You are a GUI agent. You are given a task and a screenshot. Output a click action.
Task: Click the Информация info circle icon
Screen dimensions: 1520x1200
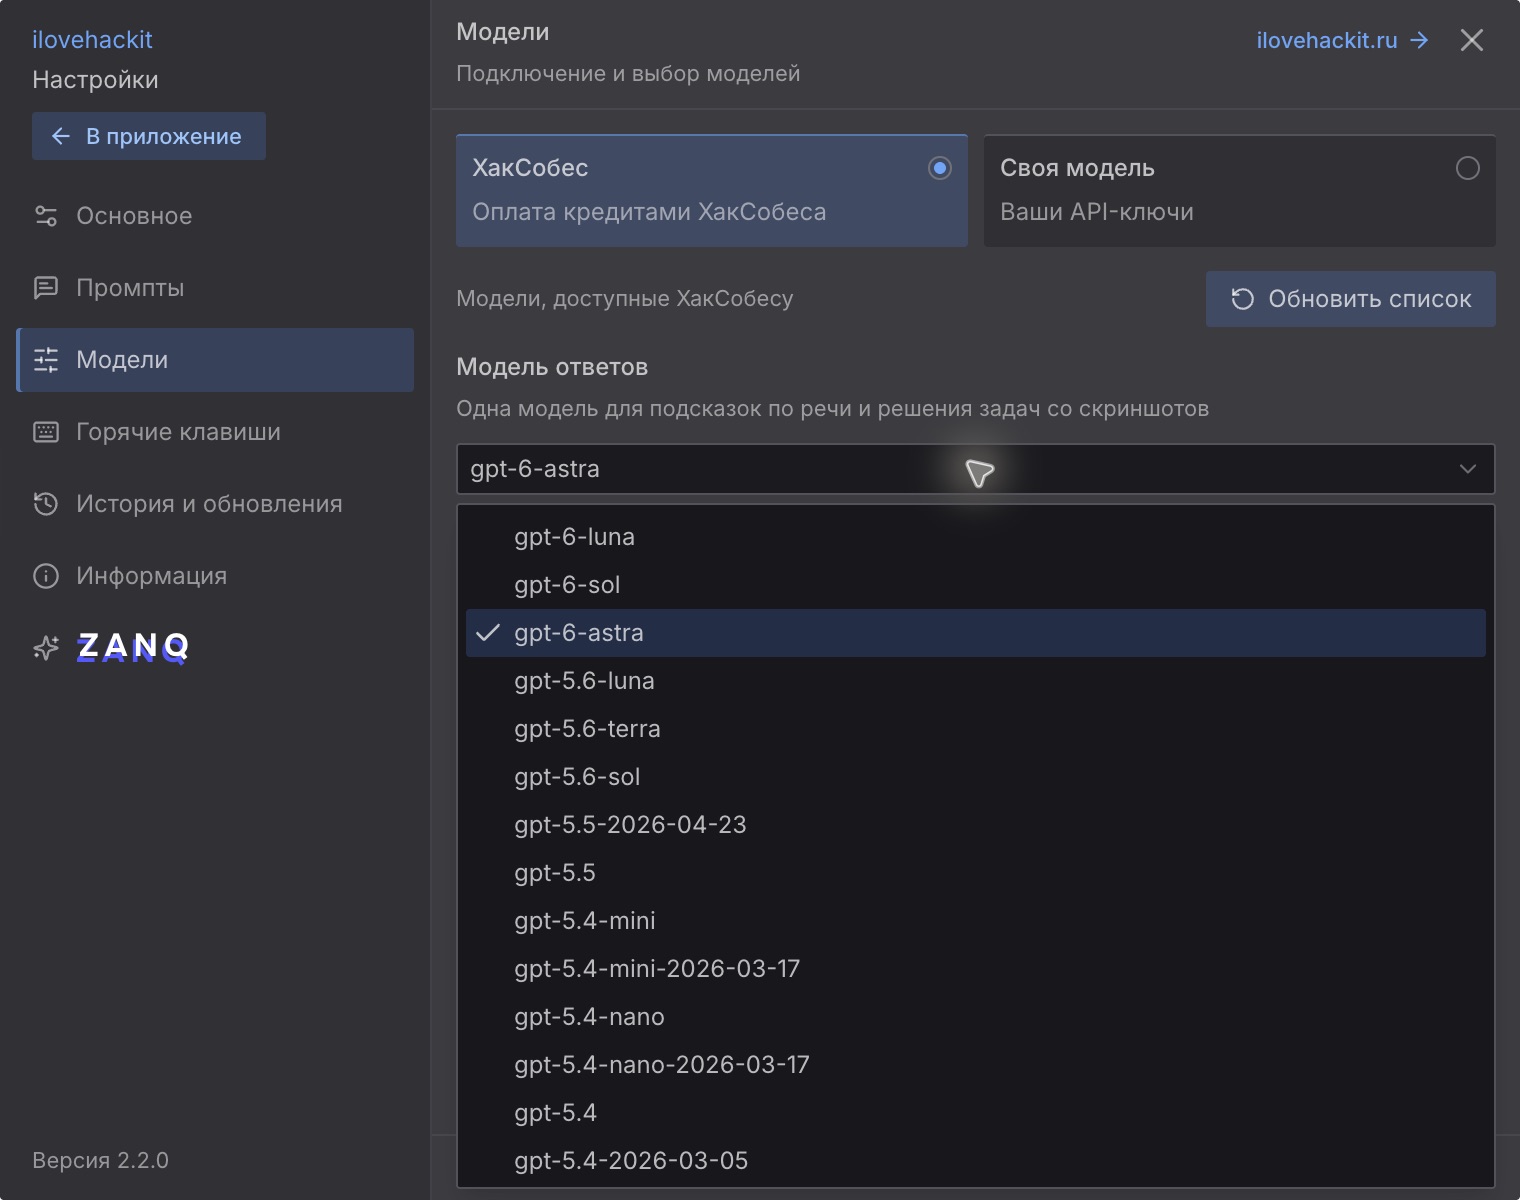46,576
